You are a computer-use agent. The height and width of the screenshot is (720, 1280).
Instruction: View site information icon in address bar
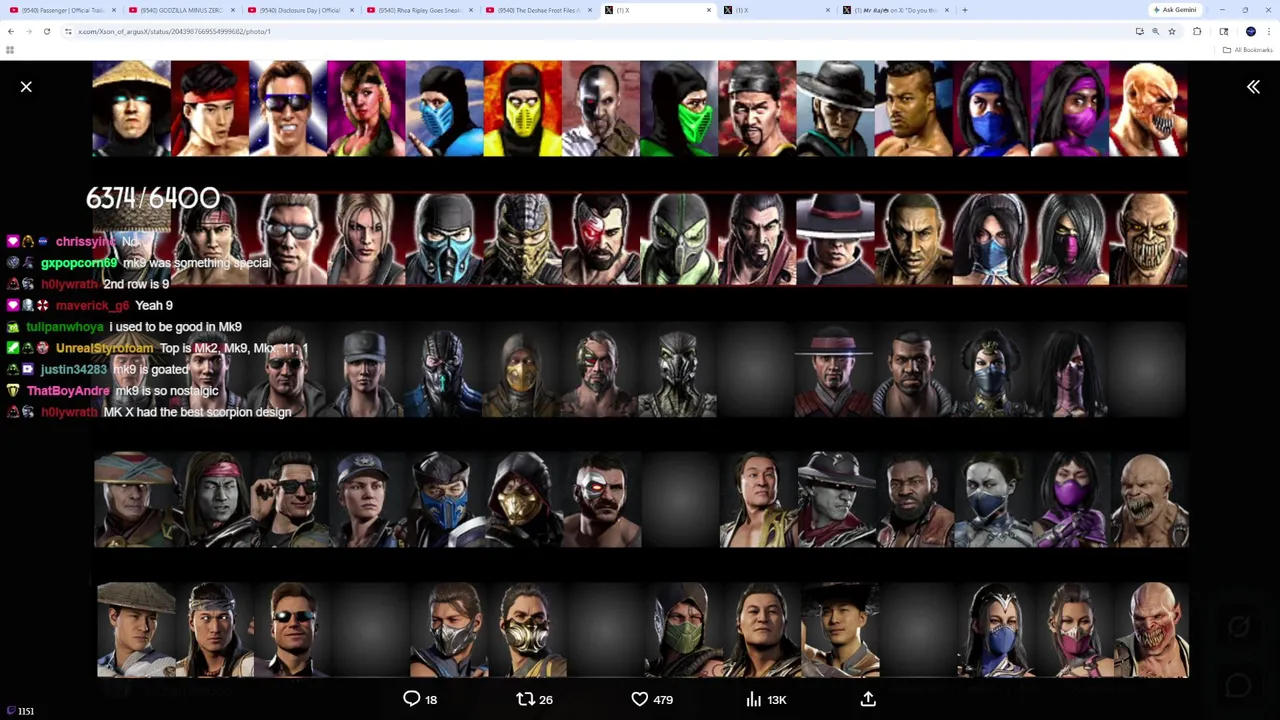tap(68, 31)
